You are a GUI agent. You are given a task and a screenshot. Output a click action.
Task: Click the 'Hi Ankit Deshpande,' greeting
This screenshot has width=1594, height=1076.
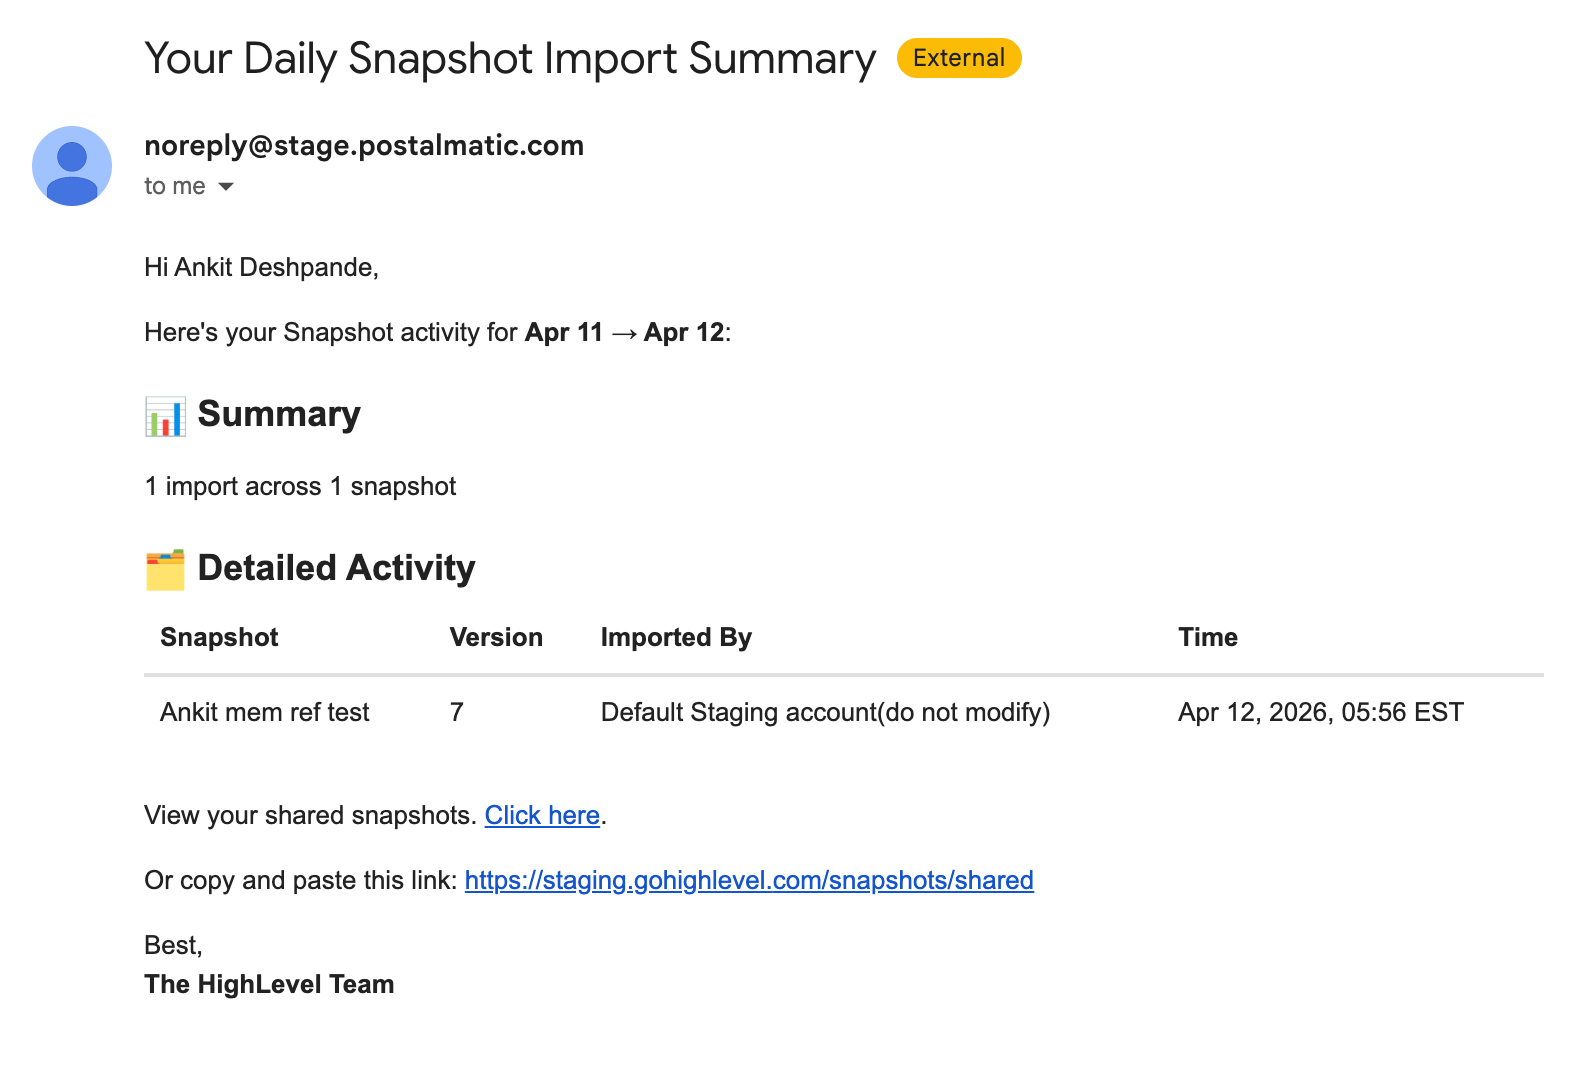tap(262, 268)
